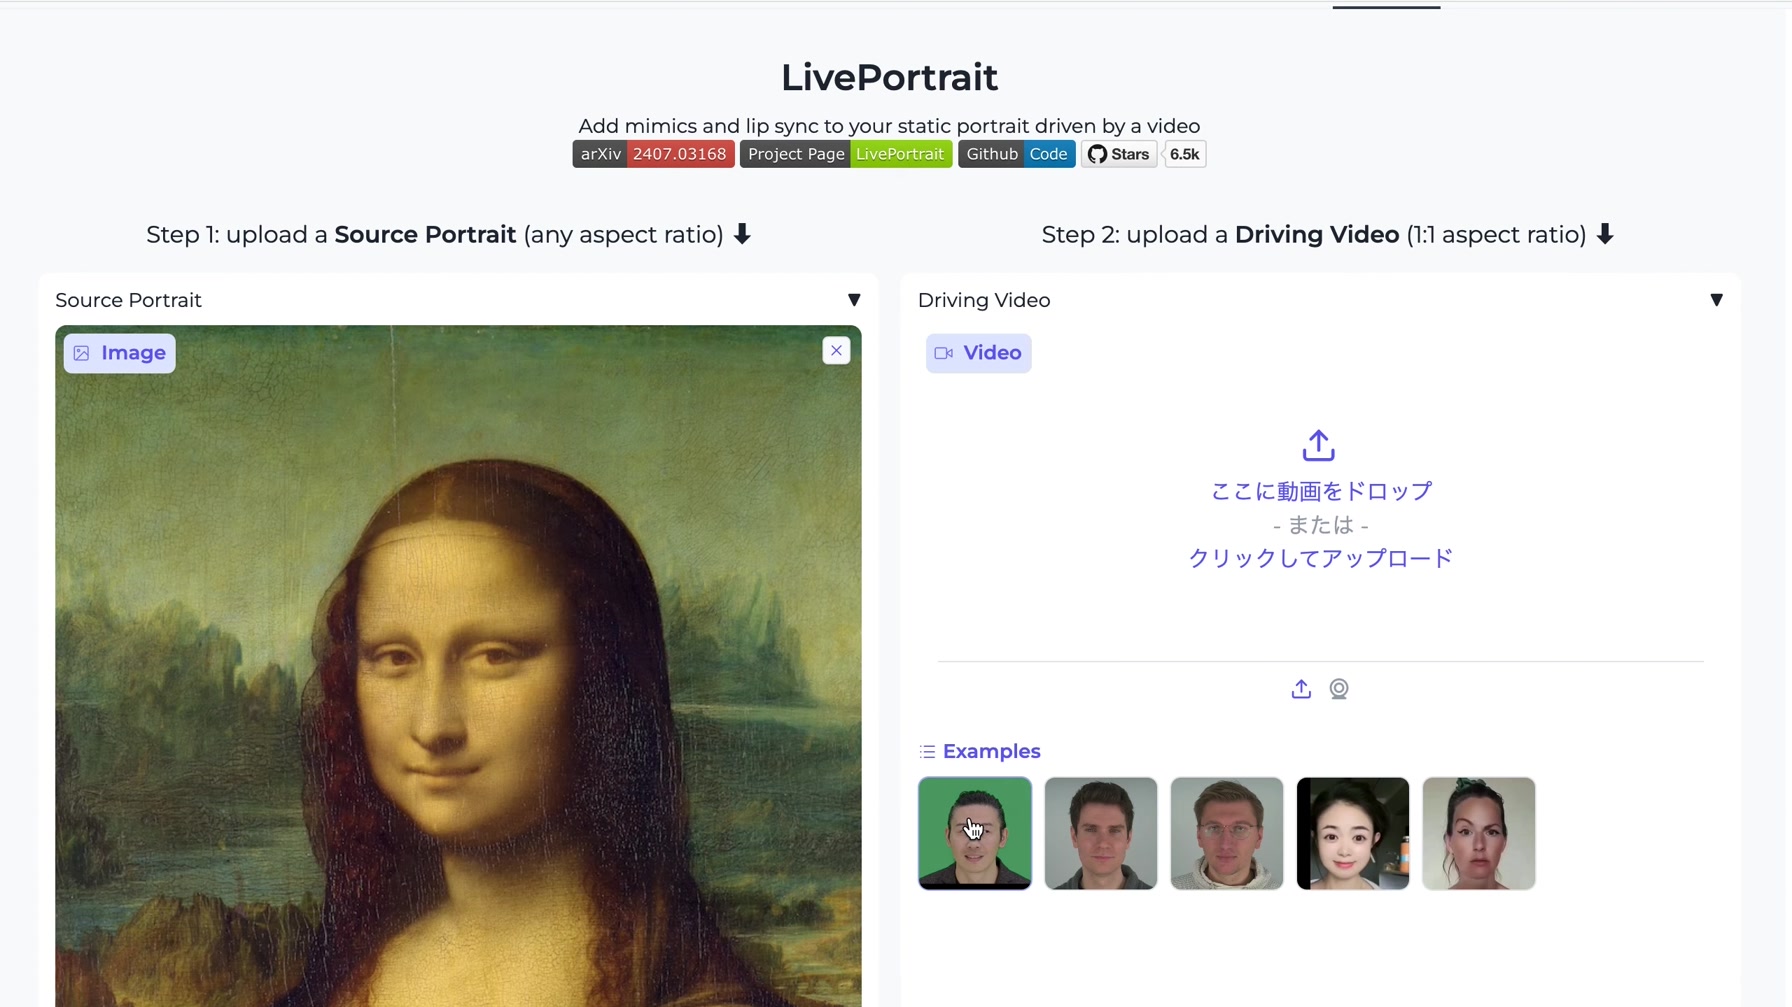Image resolution: width=1792 pixels, height=1007 pixels.
Task: Click the LivePortrait page title
Action: click(x=889, y=77)
